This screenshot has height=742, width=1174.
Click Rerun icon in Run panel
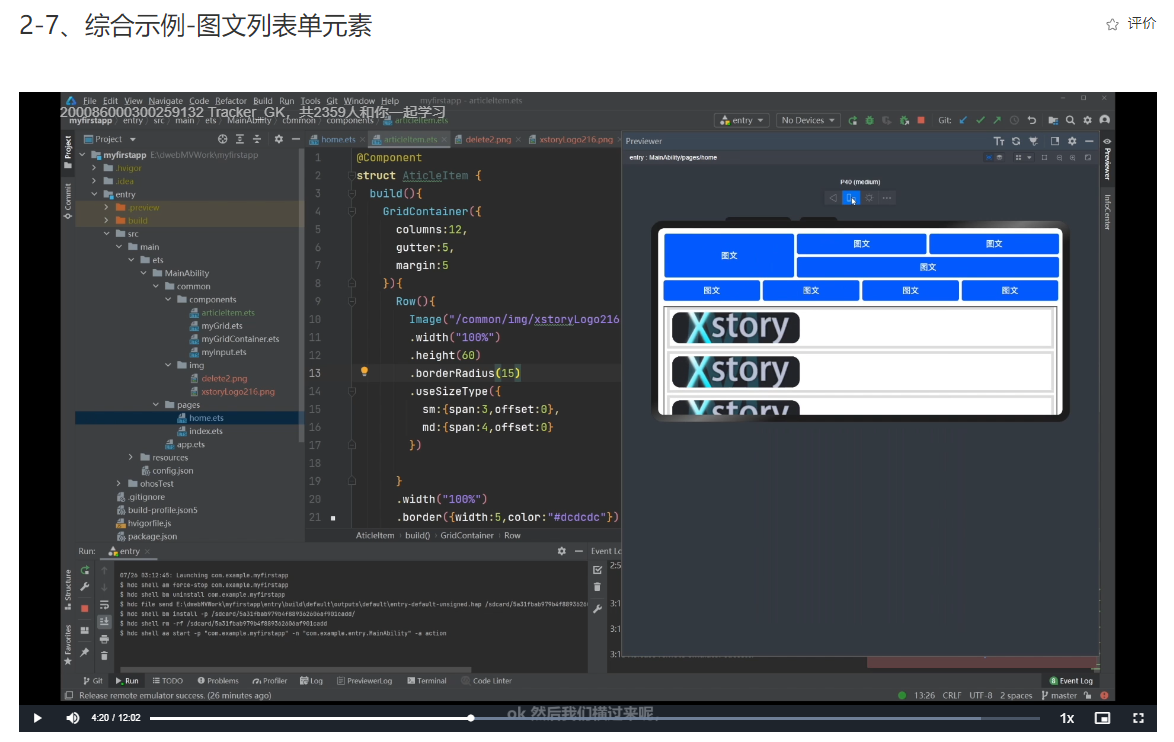[85, 571]
